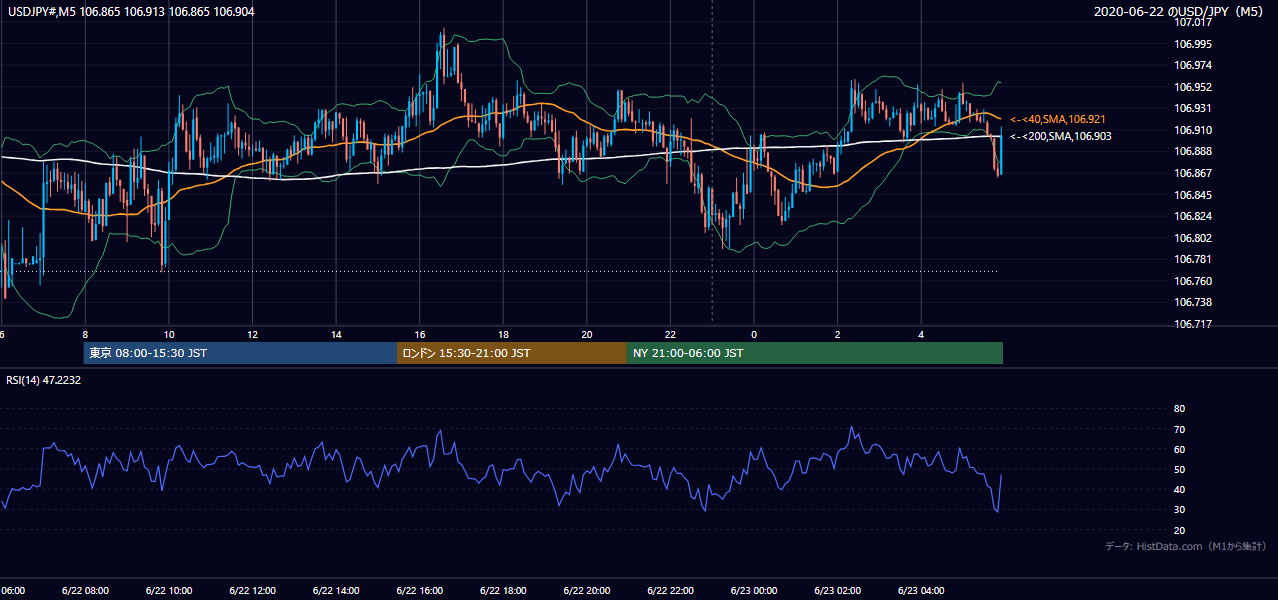Click price axis value 107.017
This screenshot has height=600, width=1278.
pyautogui.click(x=1192, y=23)
